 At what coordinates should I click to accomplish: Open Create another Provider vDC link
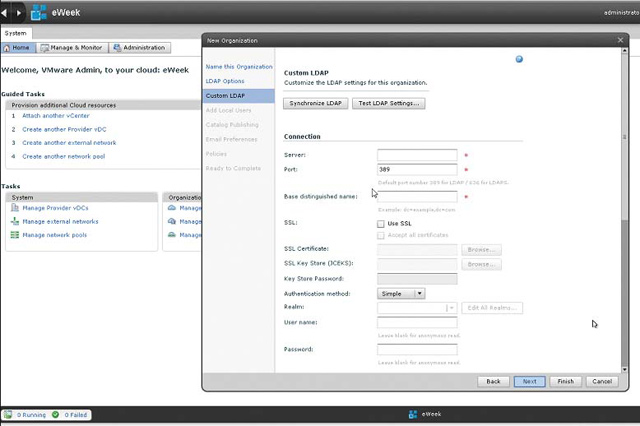tap(64, 129)
